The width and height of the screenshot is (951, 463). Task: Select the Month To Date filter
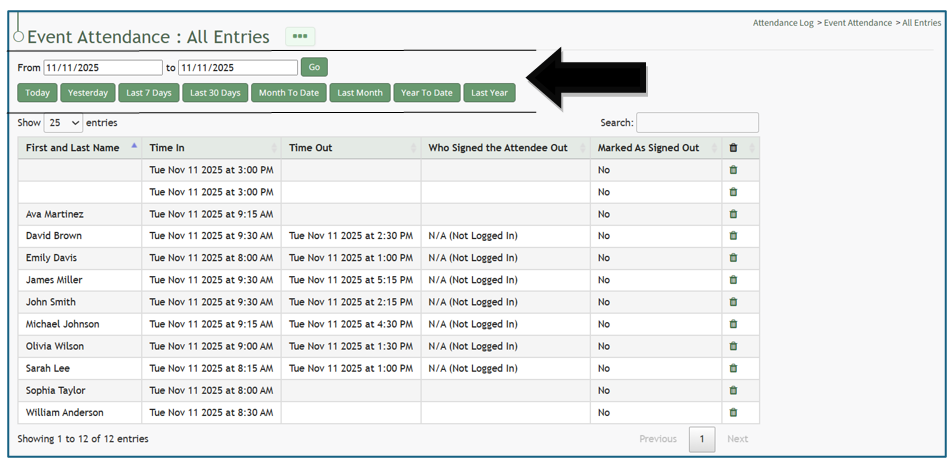coord(288,93)
